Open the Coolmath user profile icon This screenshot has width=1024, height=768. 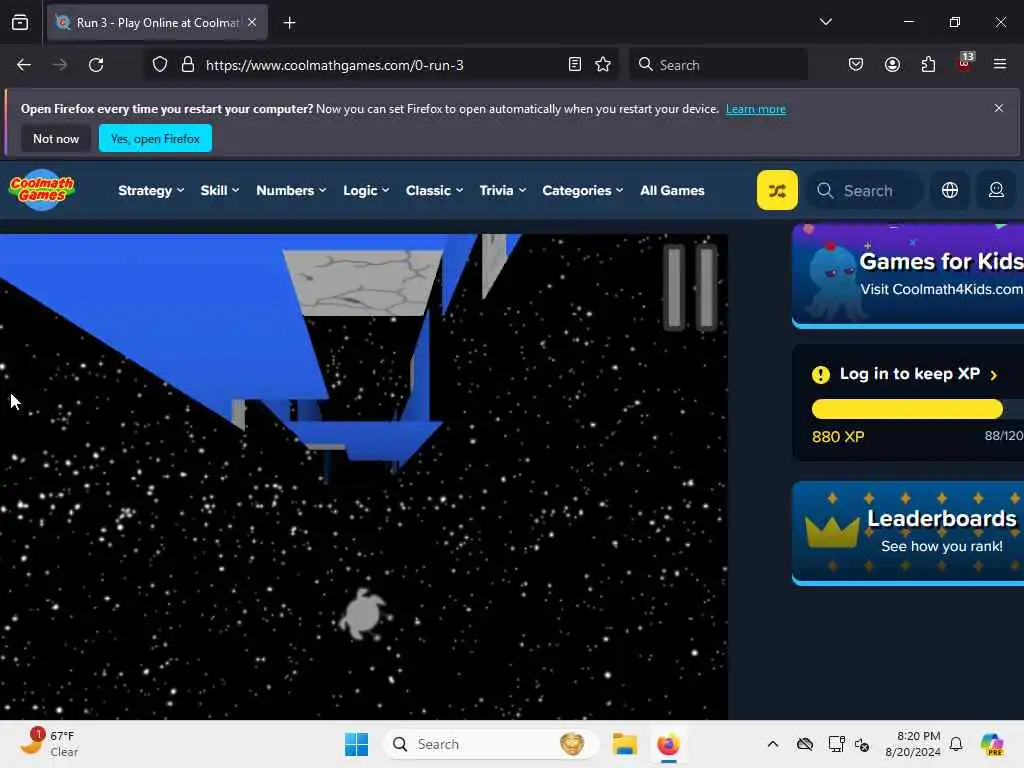[996, 190]
